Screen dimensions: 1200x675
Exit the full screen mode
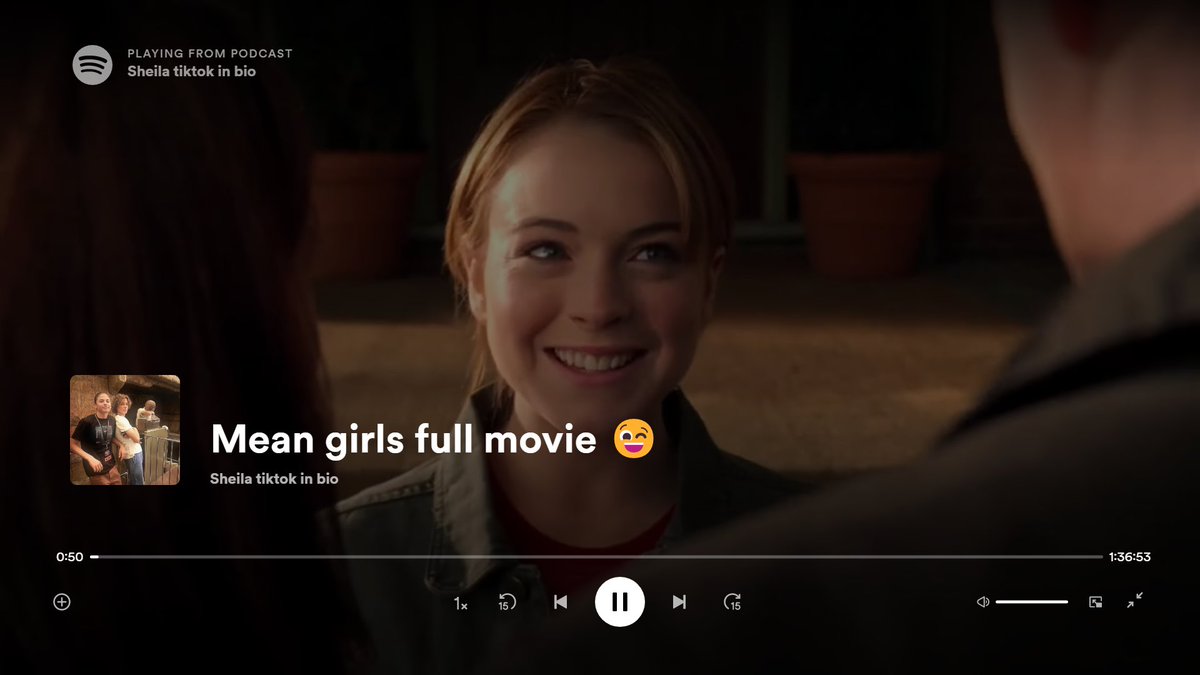point(1135,601)
